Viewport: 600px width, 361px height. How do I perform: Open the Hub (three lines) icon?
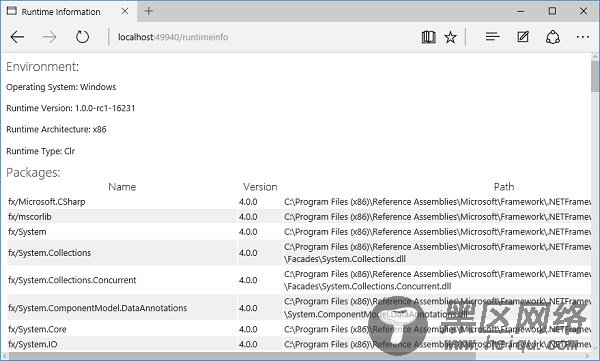(x=492, y=37)
